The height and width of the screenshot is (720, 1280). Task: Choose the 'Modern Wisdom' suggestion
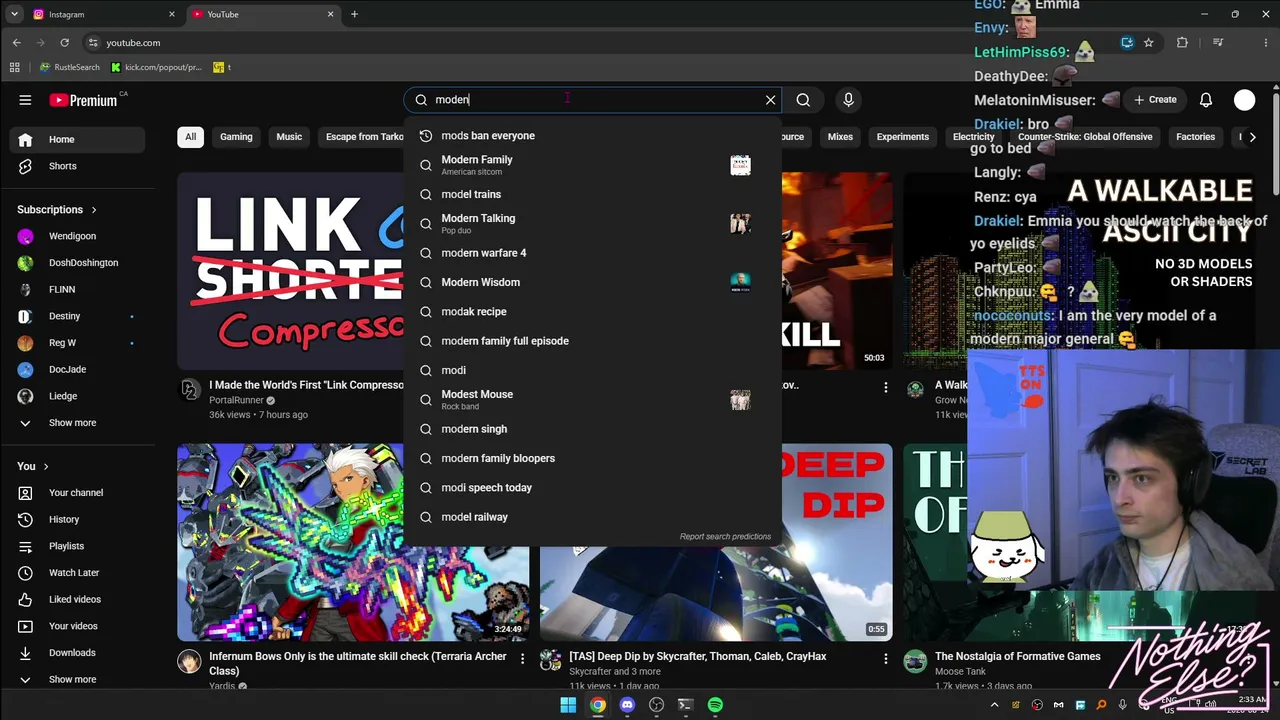(593, 282)
